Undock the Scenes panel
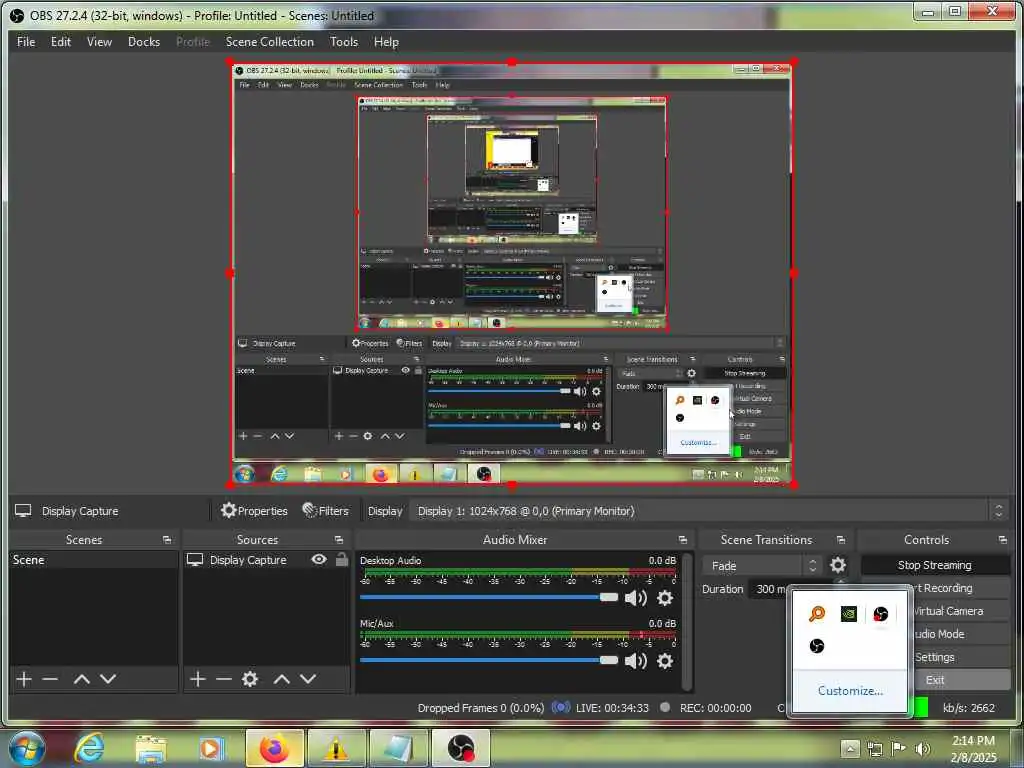The width and height of the screenshot is (1024, 768). coord(167,539)
